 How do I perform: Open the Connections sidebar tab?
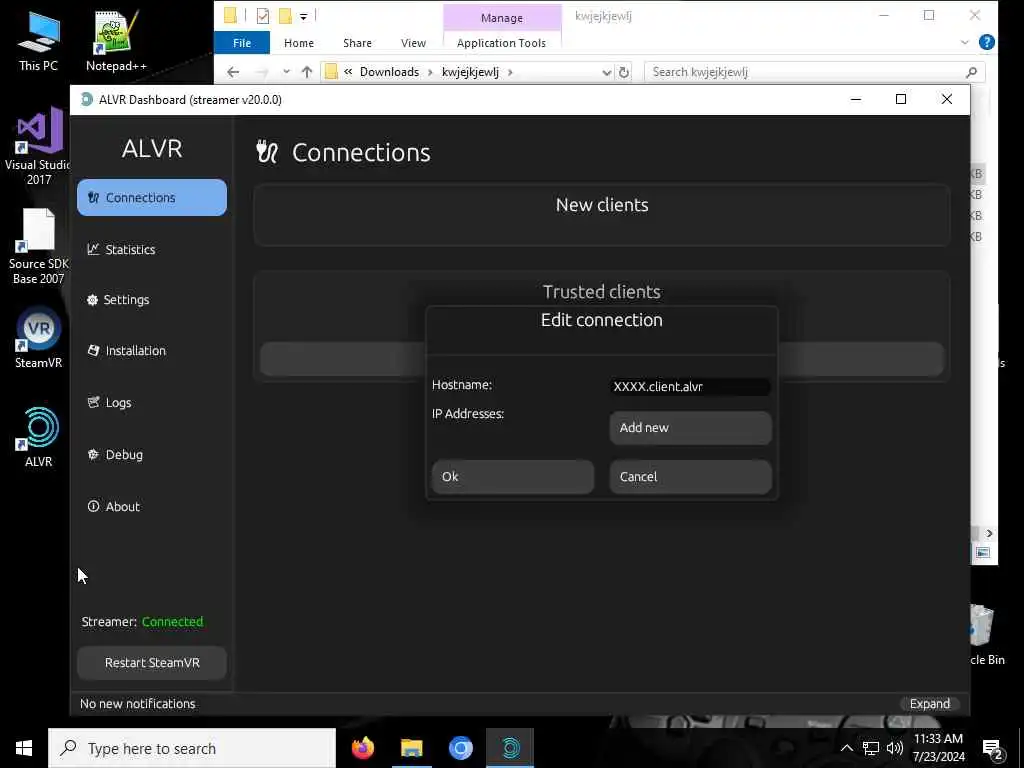152,197
